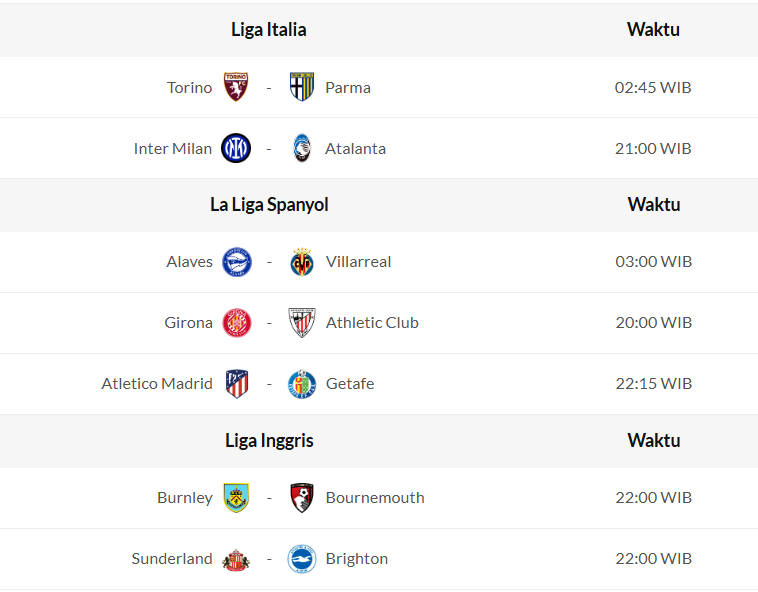Click the Liga Inggris section header
The width and height of the screenshot is (758, 592).
coord(269,440)
